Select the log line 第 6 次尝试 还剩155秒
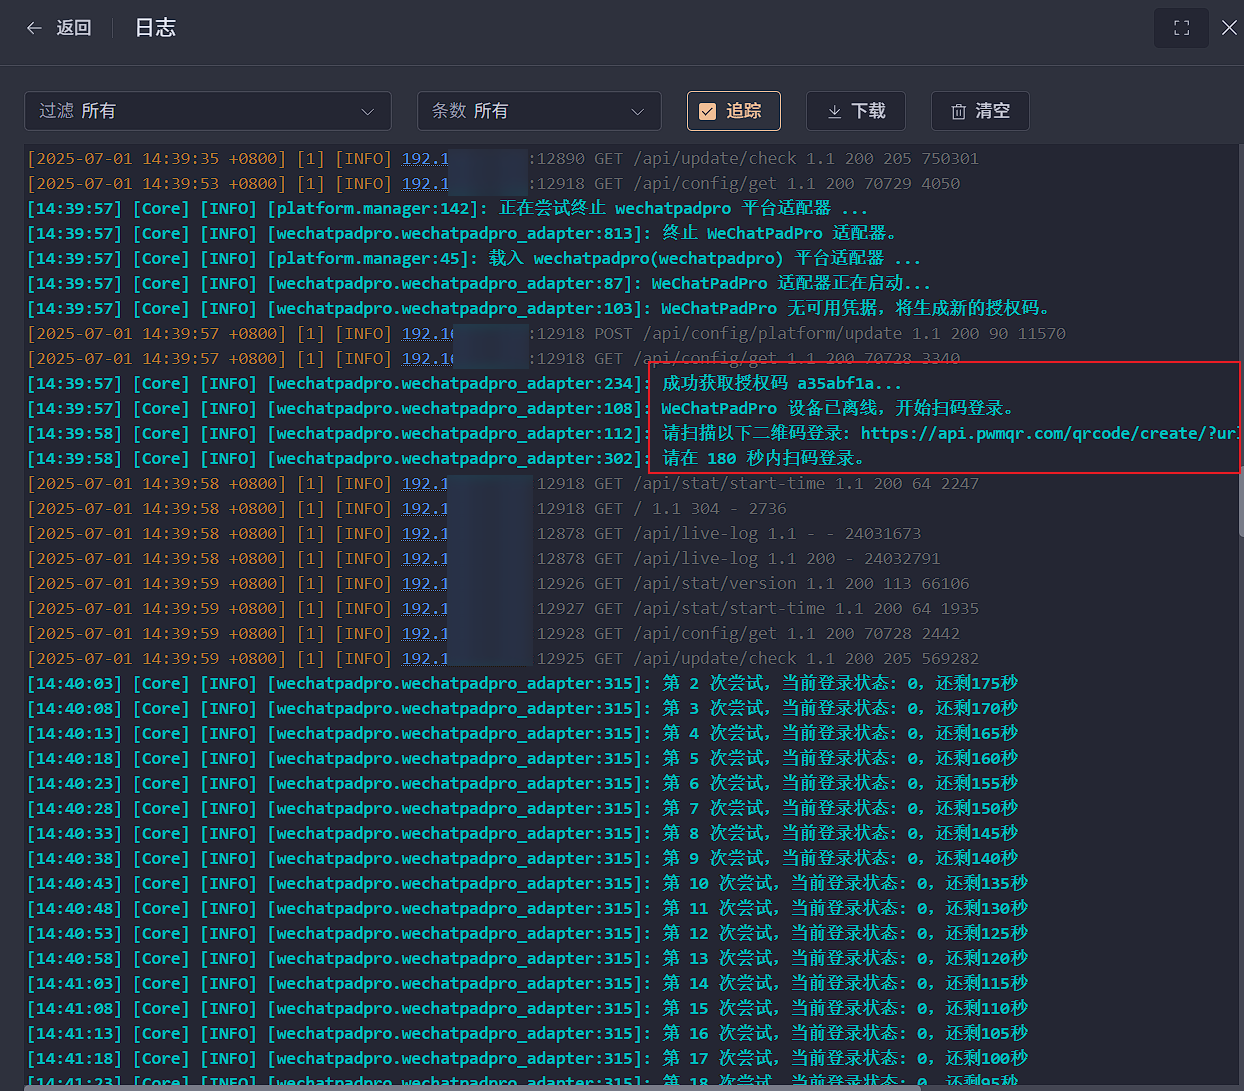The height and width of the screenshot is (1091, 1244). (x=522, y=784)
